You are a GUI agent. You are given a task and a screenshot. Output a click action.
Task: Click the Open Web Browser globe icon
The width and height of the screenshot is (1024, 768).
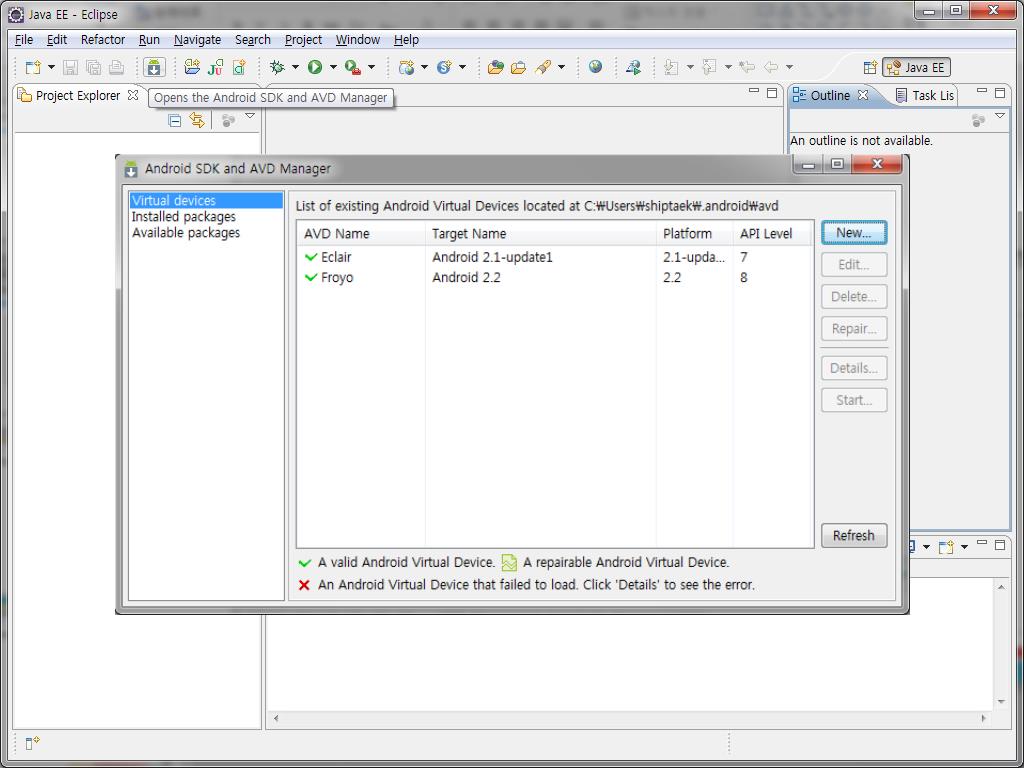(x=596, y=67)
